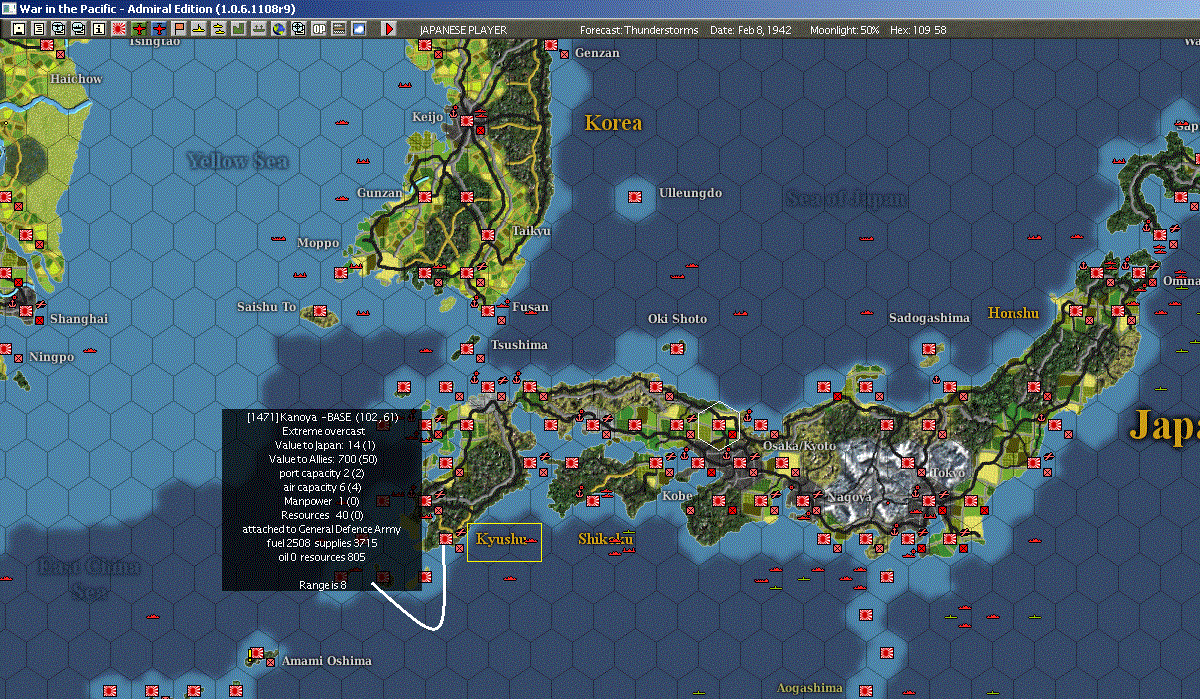Click the 'Date: Feb 8, 1942' status
This screenshot has height=699, width=1200.
point(750,30)
